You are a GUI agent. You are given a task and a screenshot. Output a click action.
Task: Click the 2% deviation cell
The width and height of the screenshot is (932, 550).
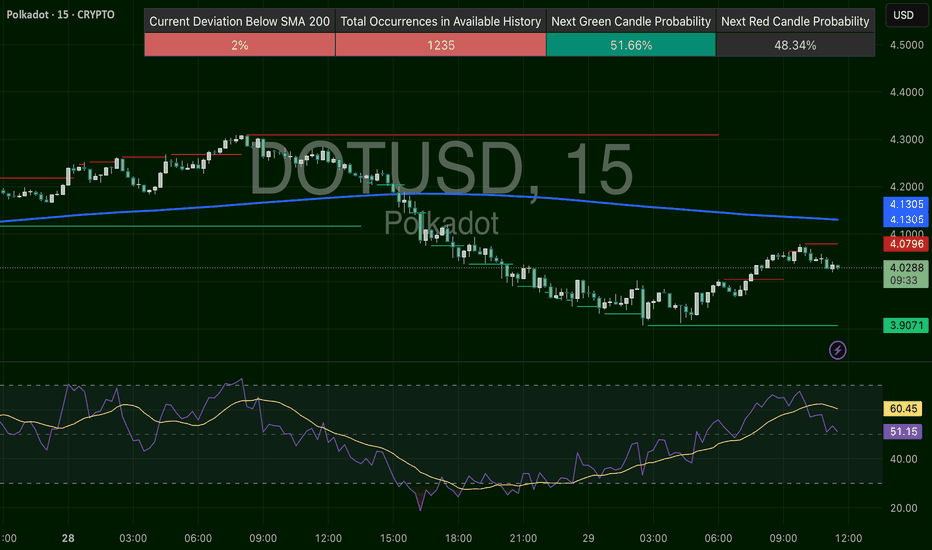coord(240,45)
